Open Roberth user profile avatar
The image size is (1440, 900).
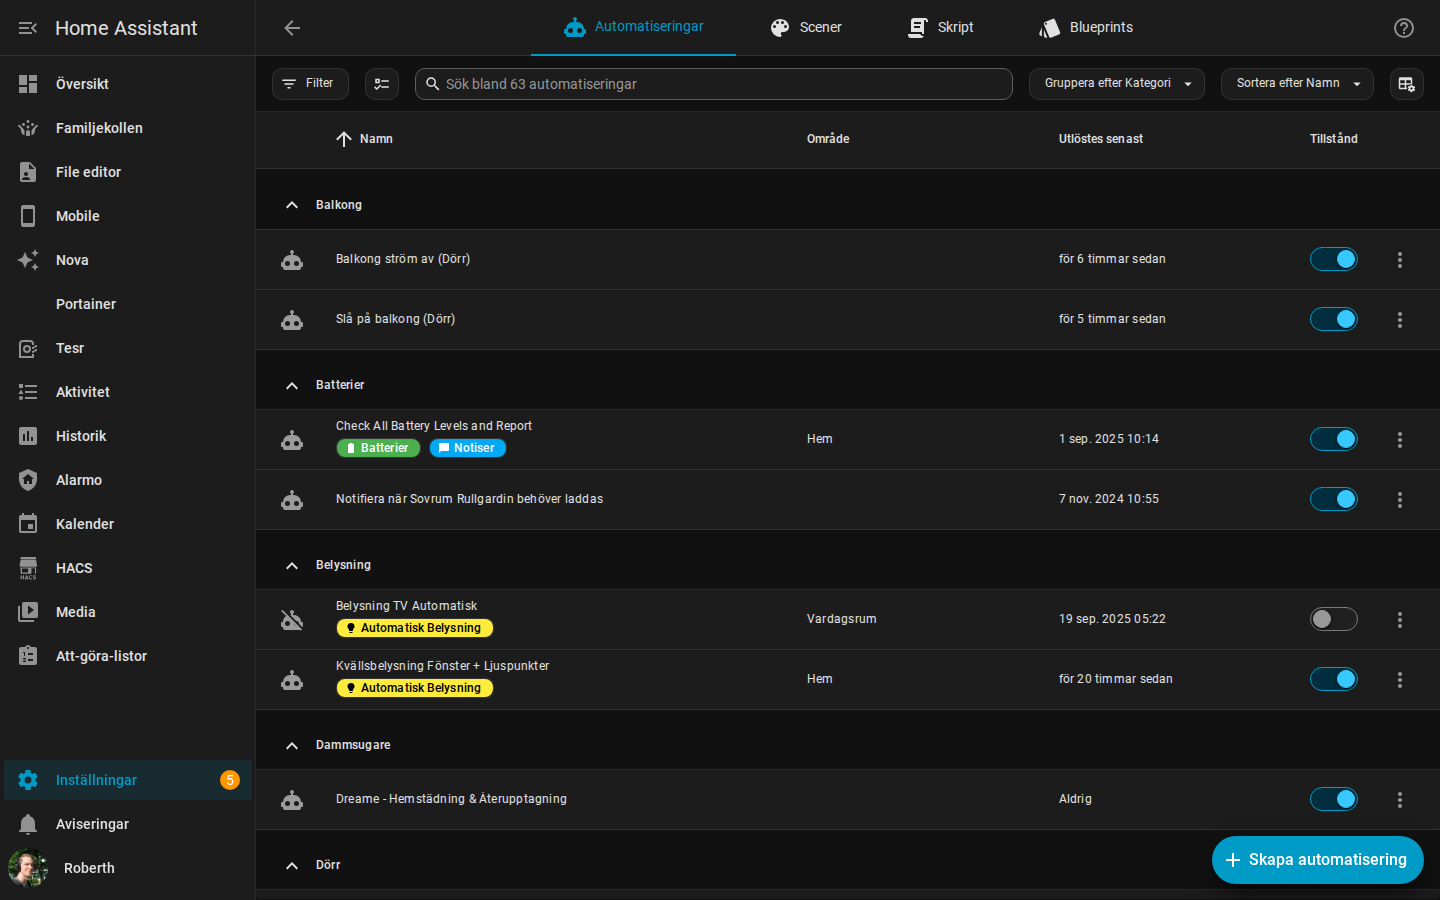click(x=28, y=868)
